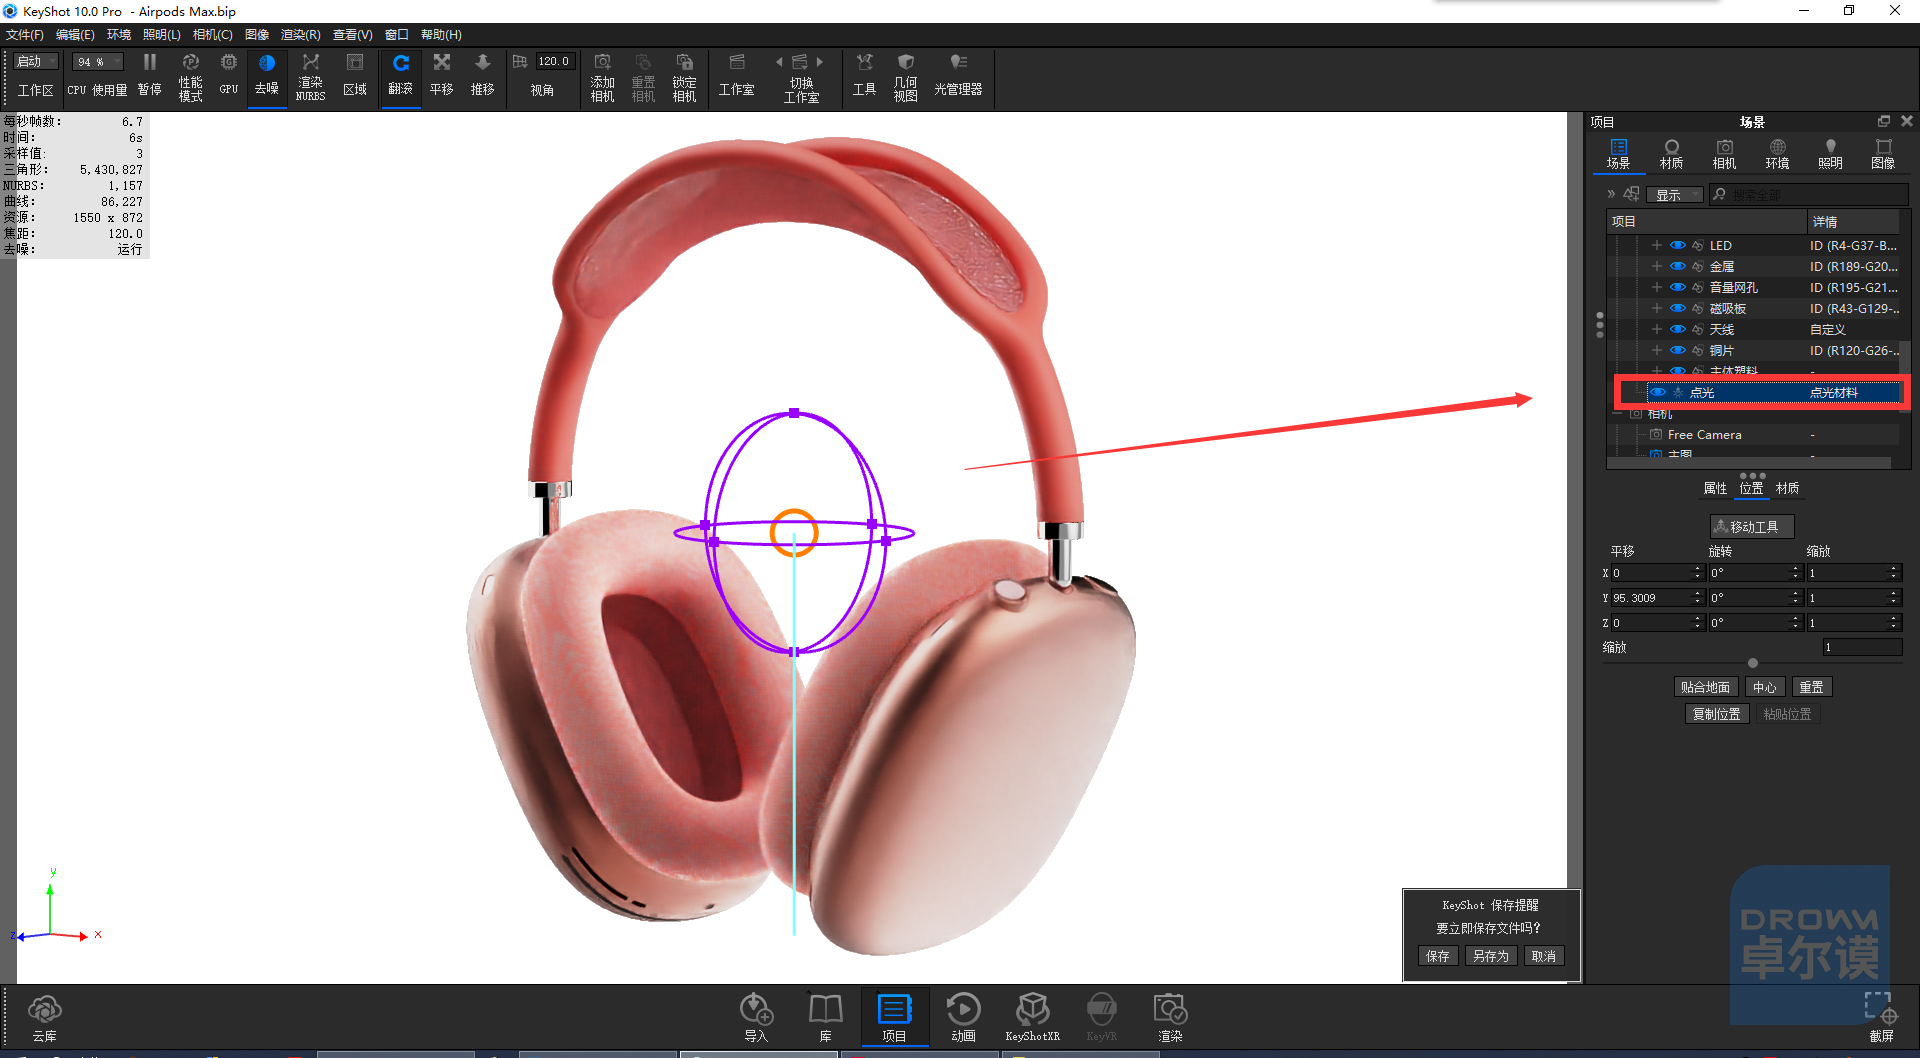This screenshot has width=1920, height=1058.
Task: Click the add-to-scene icon beside 显示
Action: (x=1631, y=194)
